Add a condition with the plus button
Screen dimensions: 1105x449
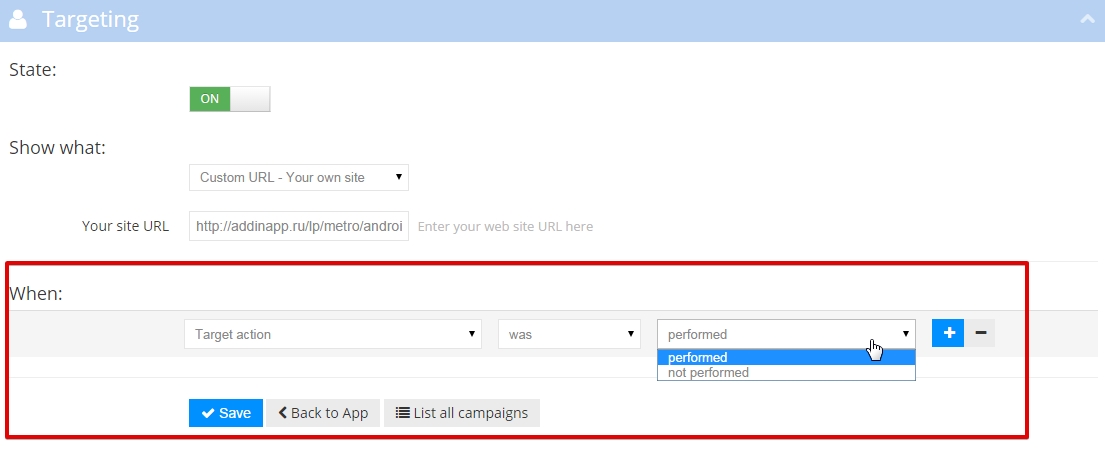click(x=947, y=333)
